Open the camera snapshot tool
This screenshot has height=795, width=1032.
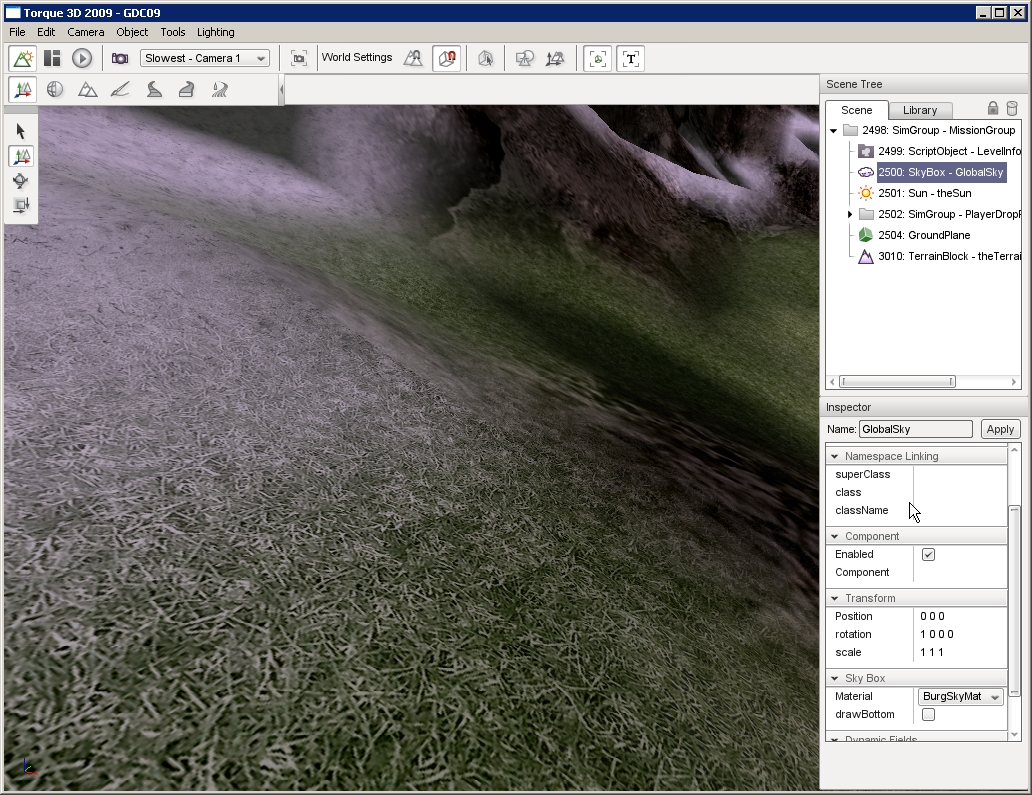pos(120,58)
